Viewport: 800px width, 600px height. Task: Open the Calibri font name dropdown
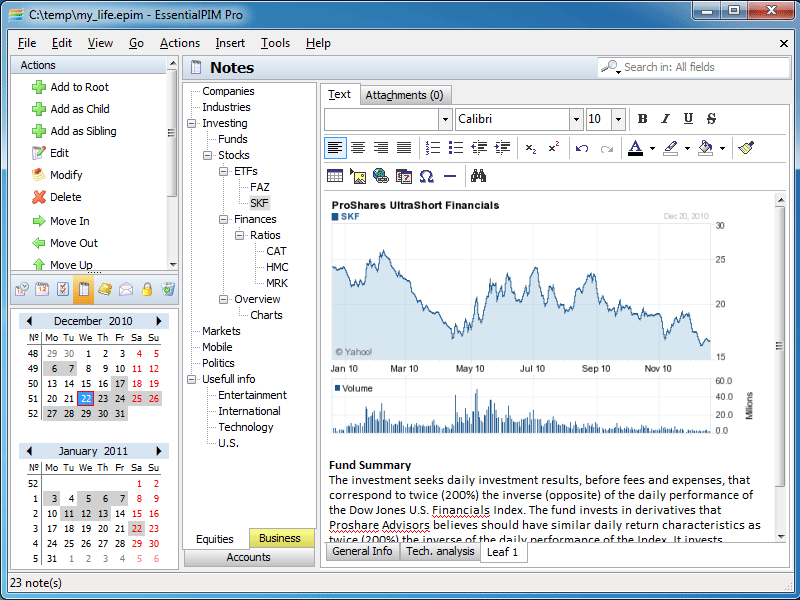(576, 119)
